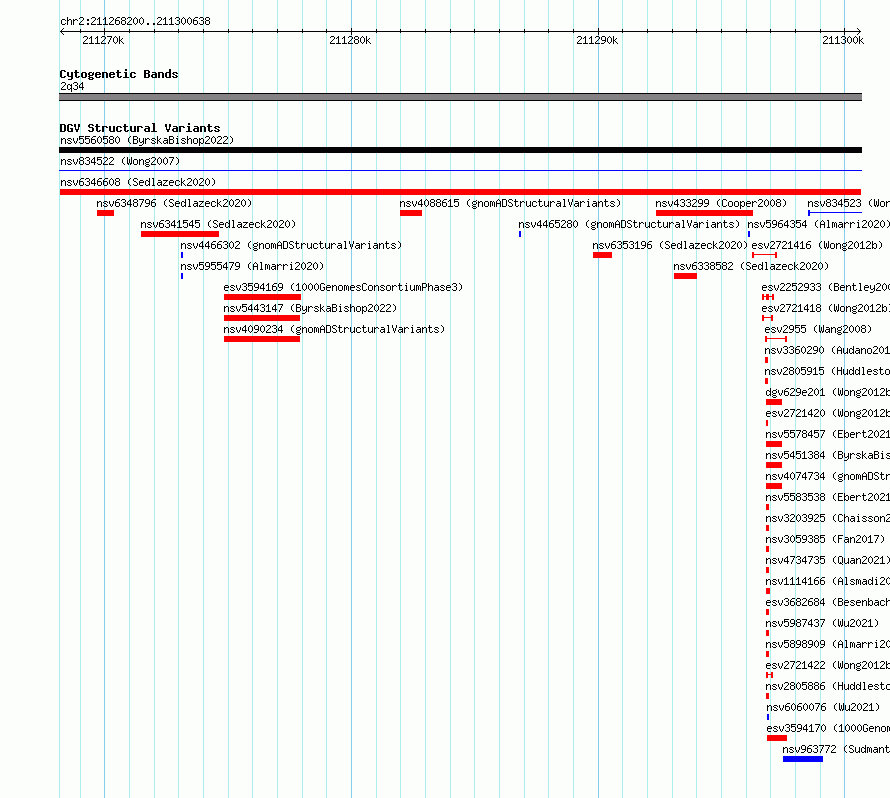
Task: Click the black nsv5560580 variant bar
Action: tap(460, 150)
